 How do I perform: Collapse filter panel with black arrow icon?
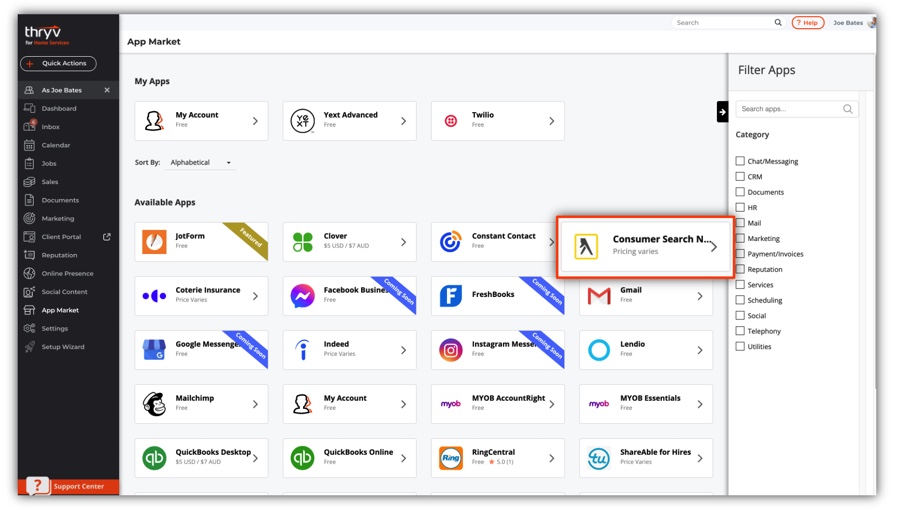point(722,112)
